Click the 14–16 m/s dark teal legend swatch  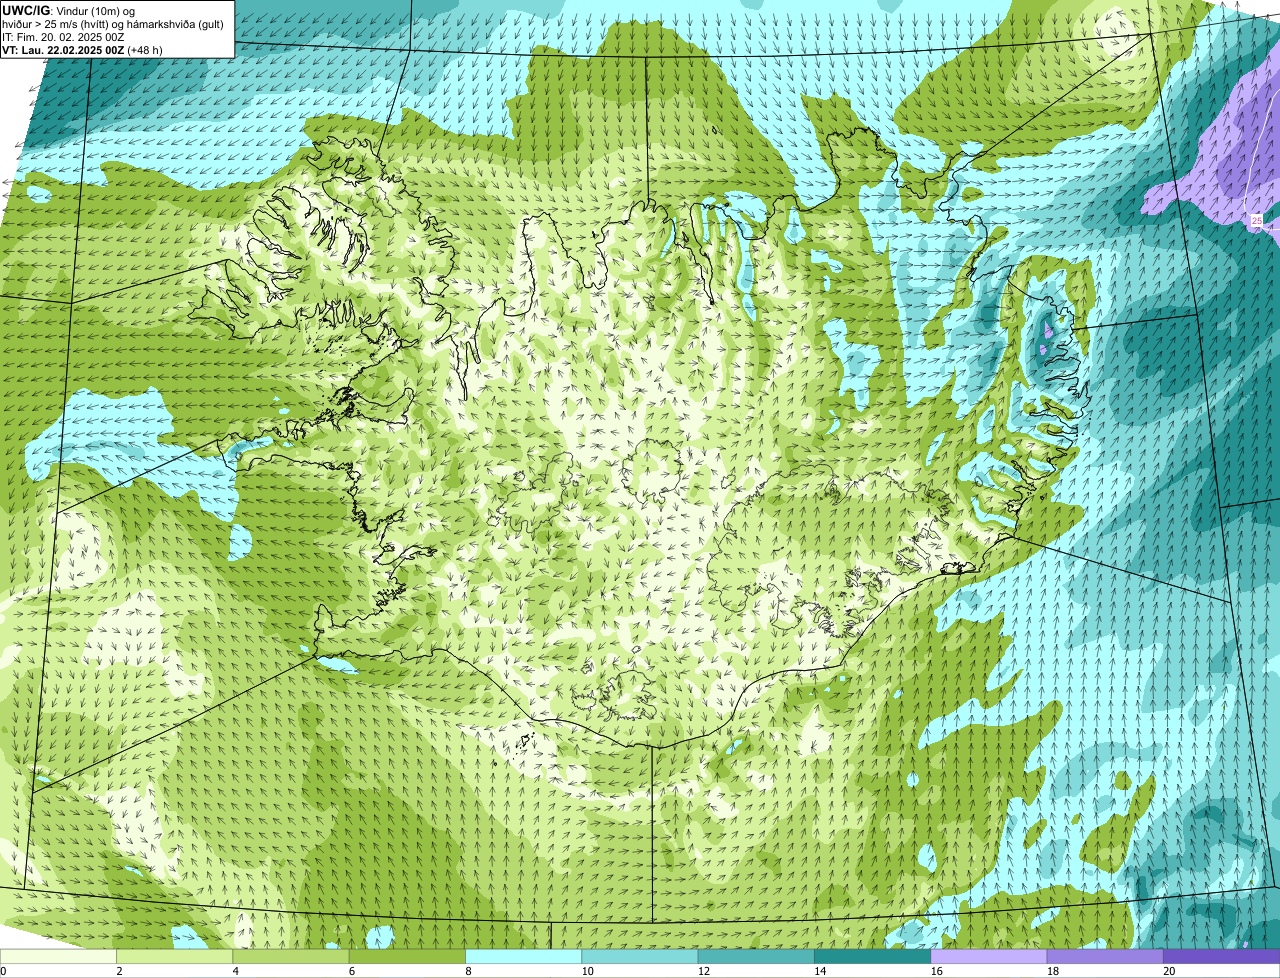coord(872,956)
